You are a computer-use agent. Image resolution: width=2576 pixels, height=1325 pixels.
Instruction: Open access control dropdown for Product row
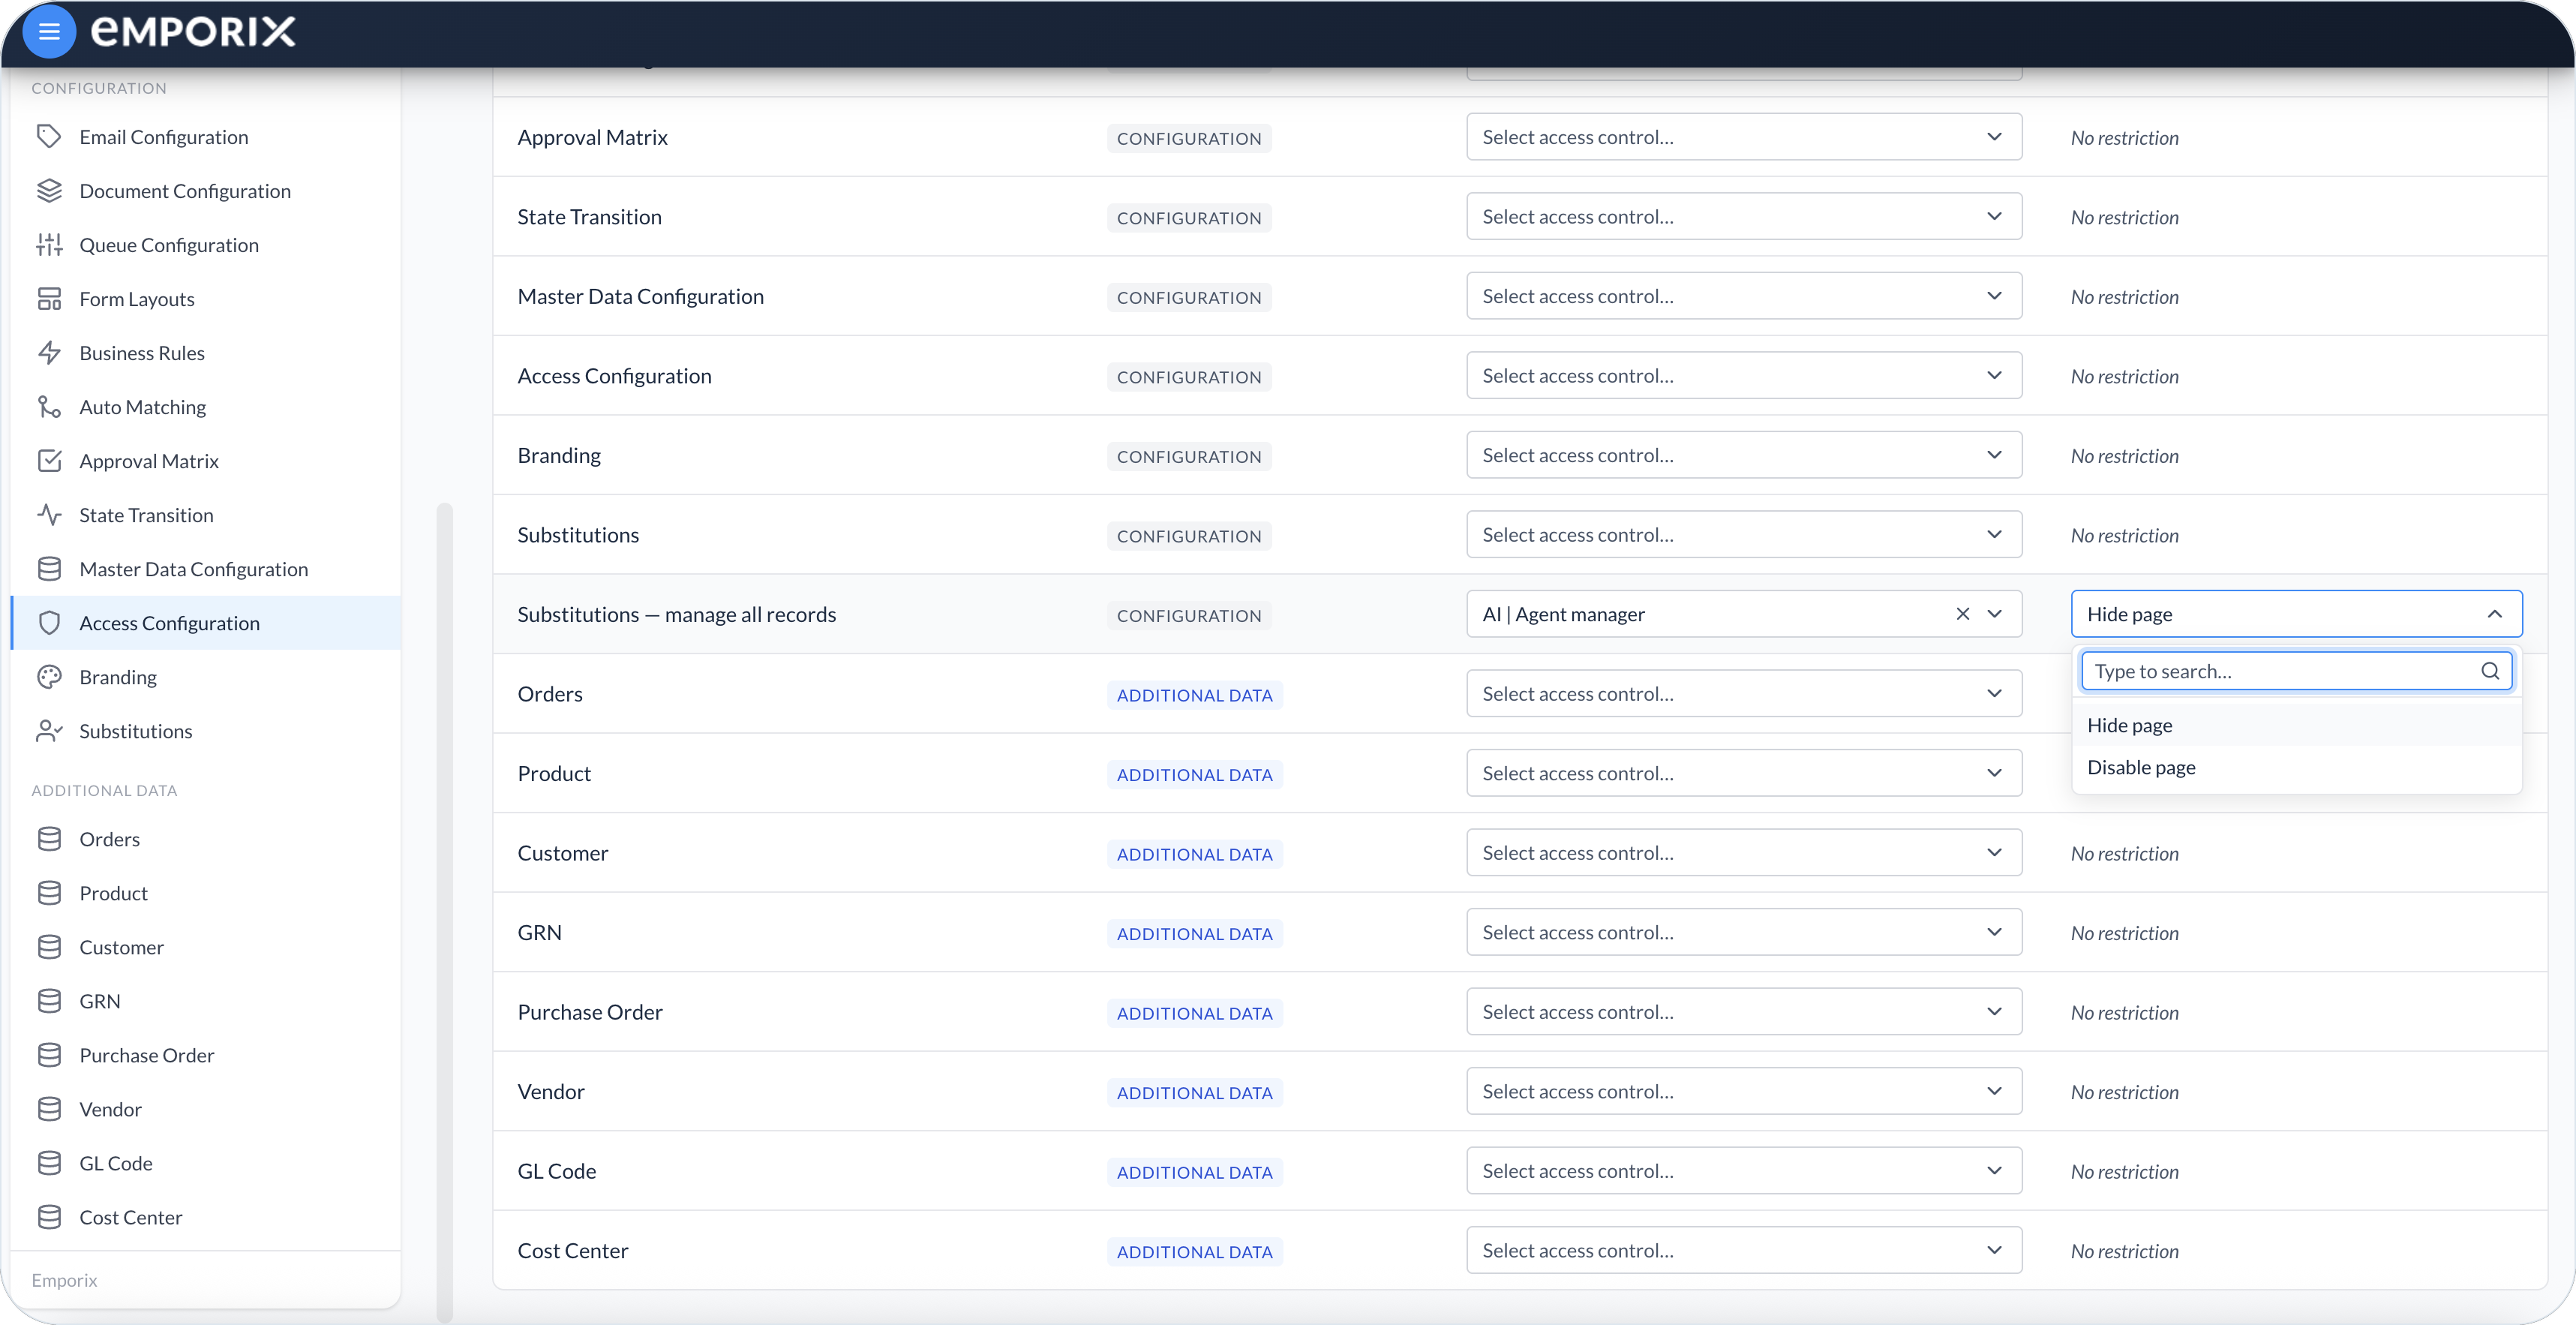point(1744,772)
